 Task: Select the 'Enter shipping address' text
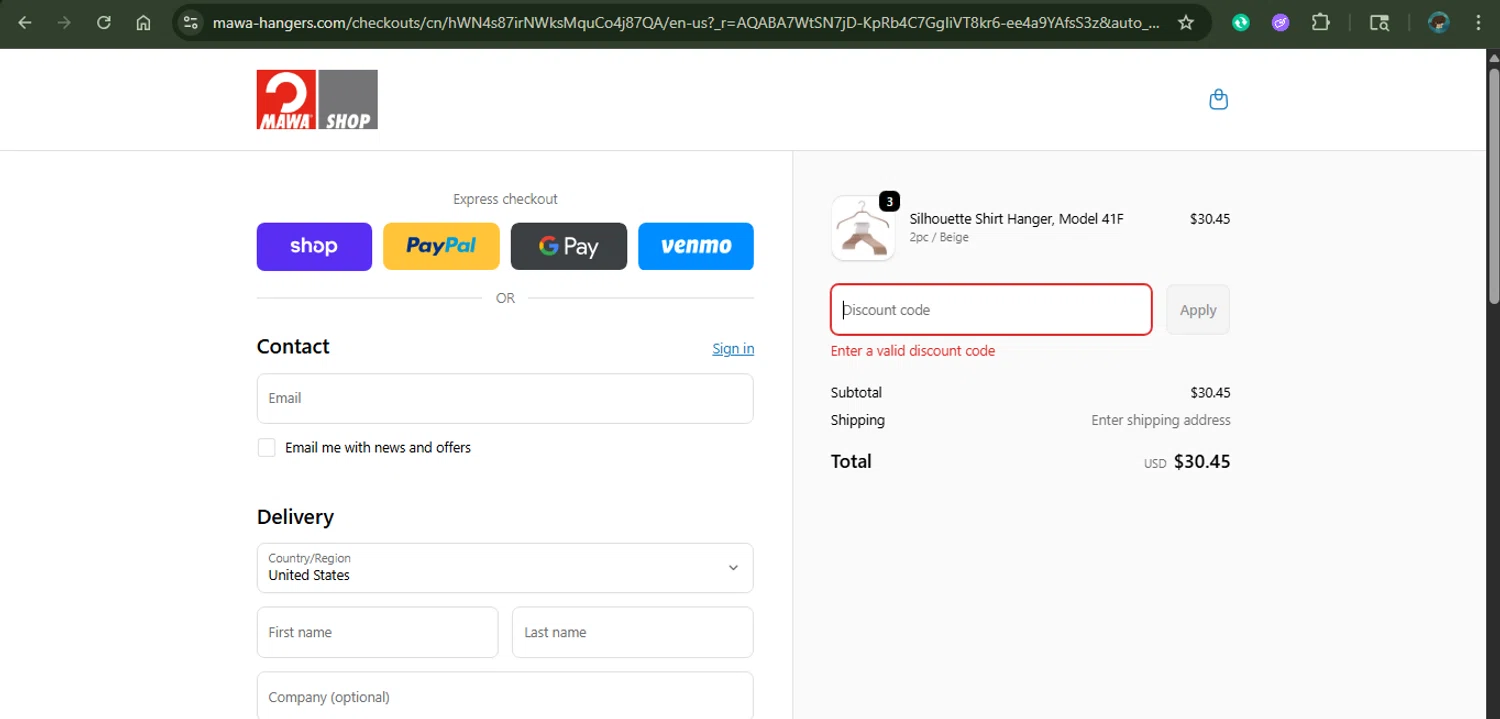(x=1161, y=420)
